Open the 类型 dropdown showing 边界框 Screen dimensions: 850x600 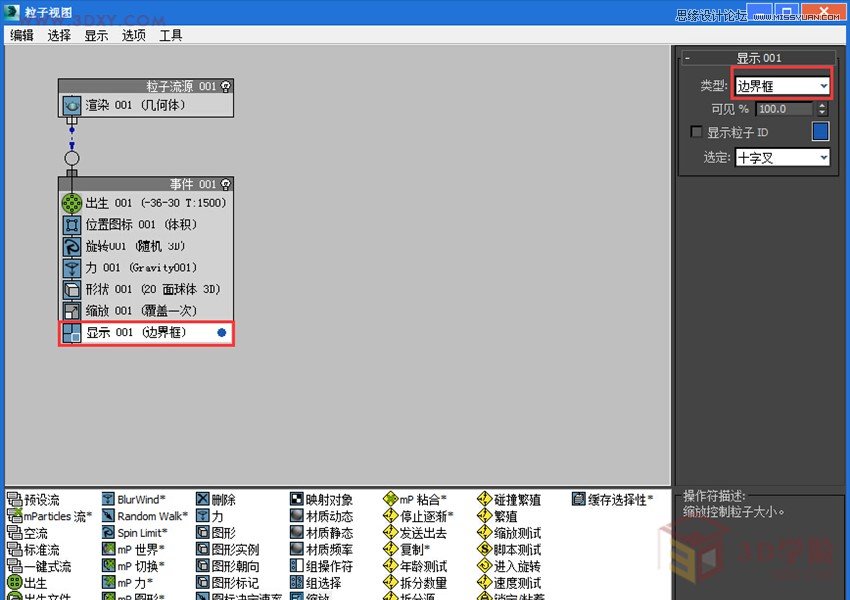(x=783, y=84)
